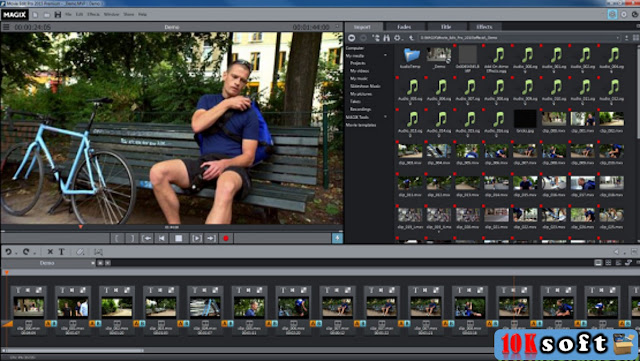Switch to the Effects media pool tab
The height and width of the screenshot is (361, 640).
[484, 27]
